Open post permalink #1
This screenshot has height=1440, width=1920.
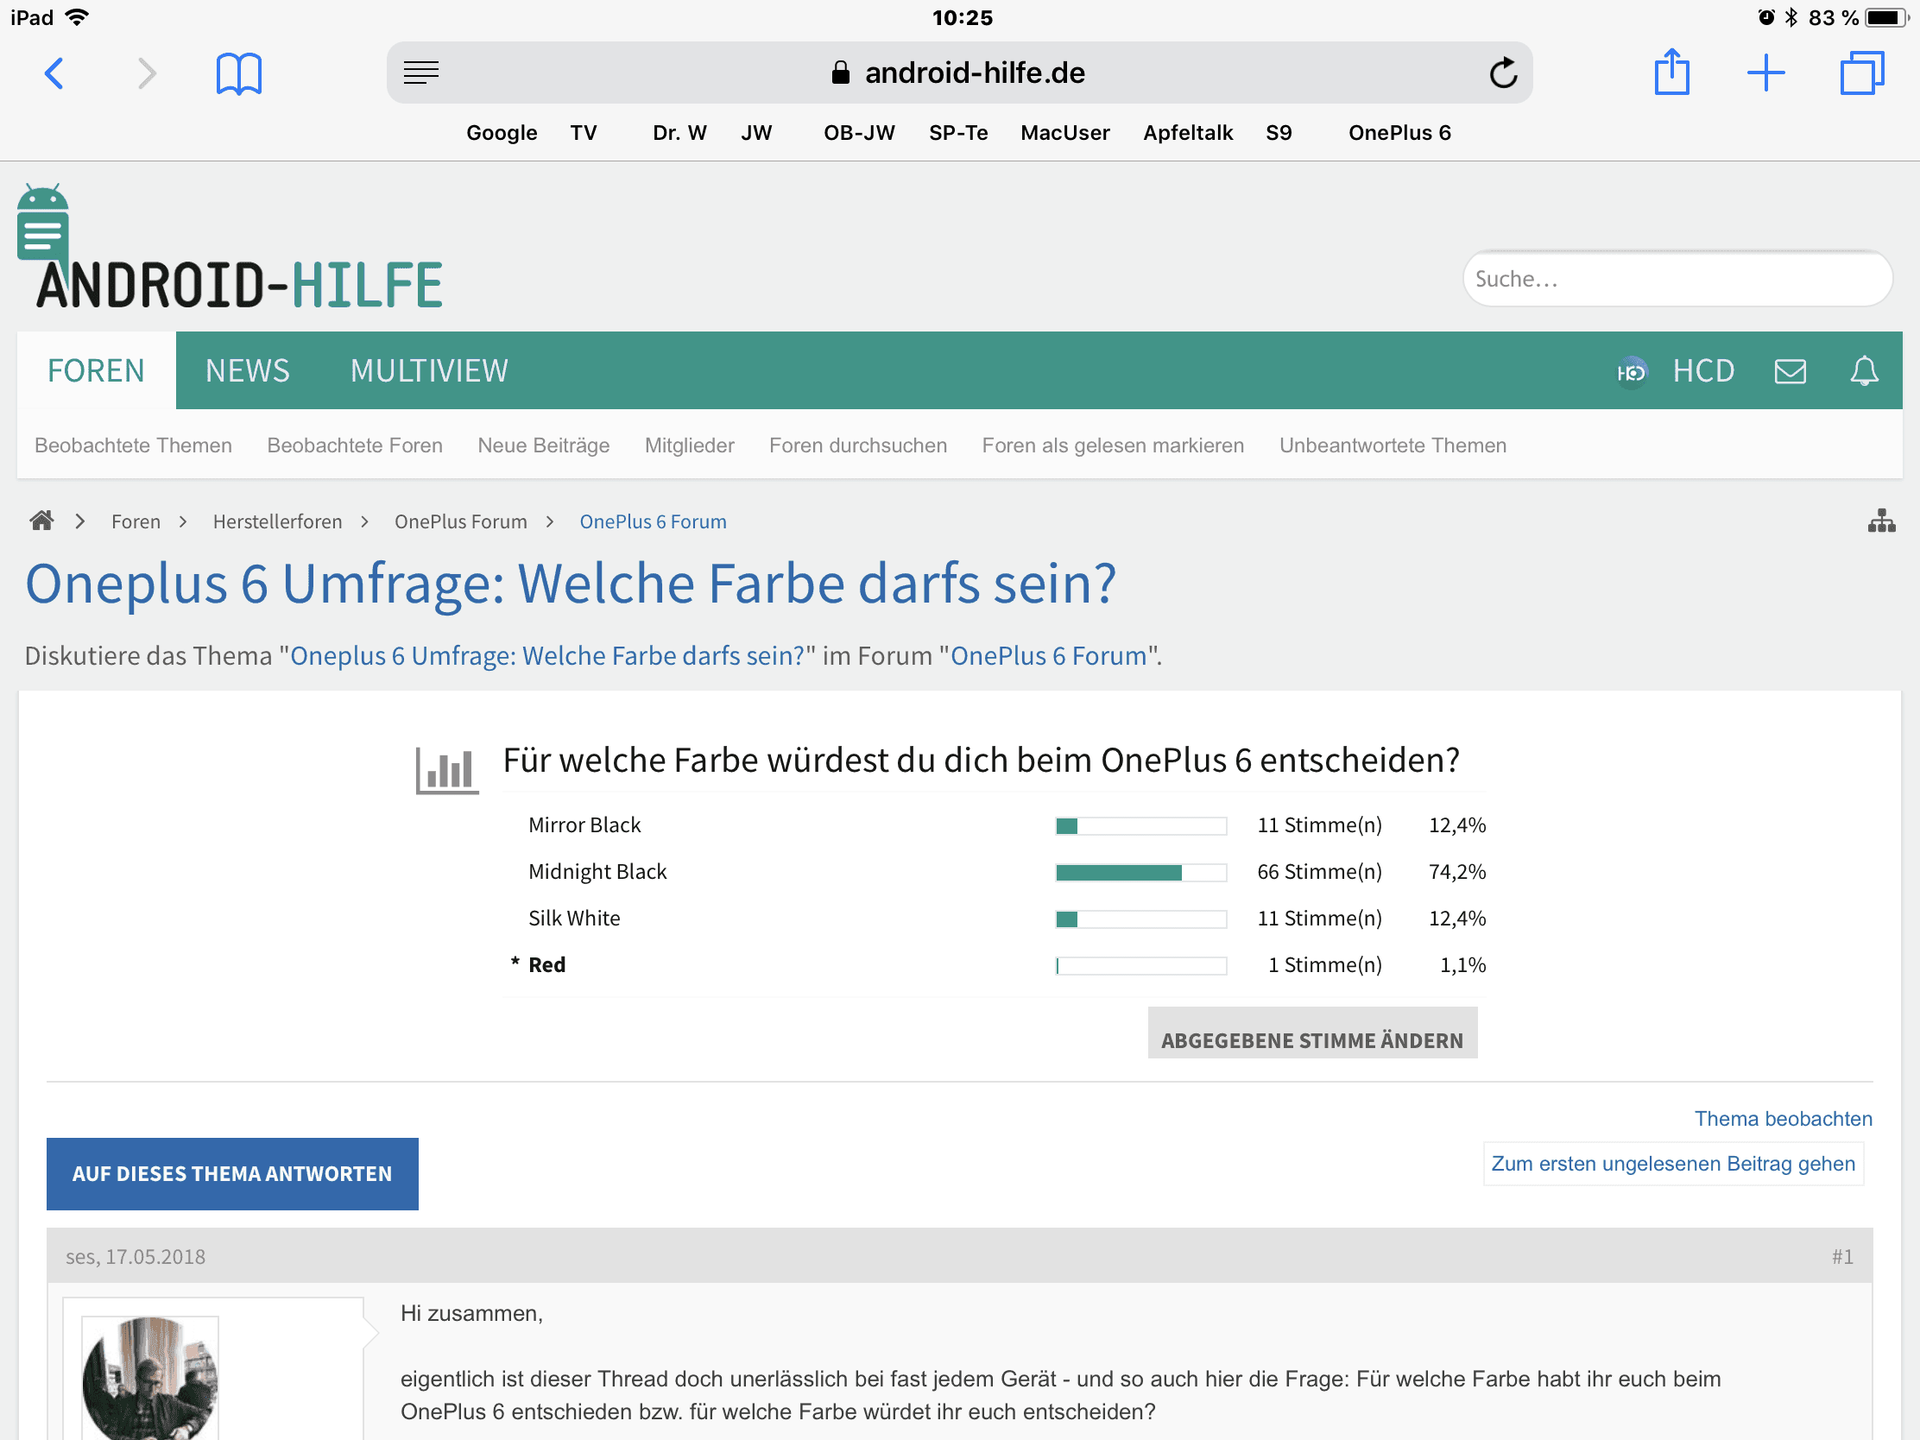click(1842, 1256)
